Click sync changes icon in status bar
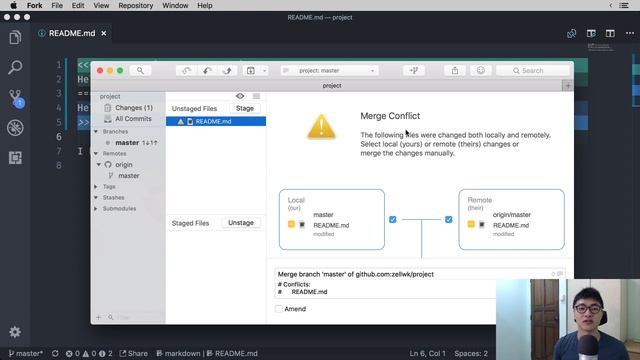This screenshot has height=360, width=640. 55,353
